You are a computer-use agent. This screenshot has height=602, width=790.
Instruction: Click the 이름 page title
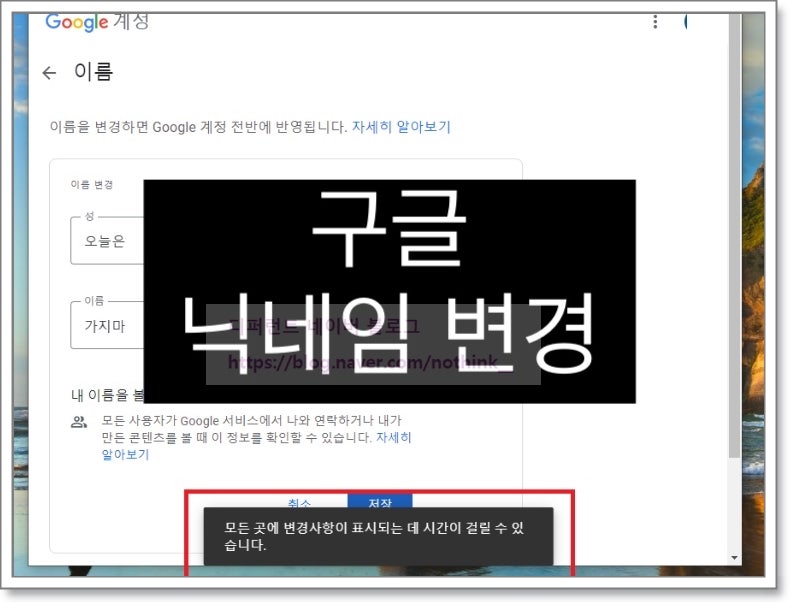[93, 72]
